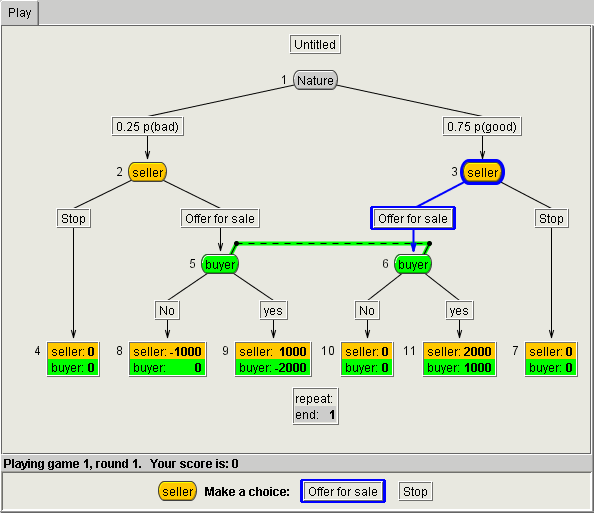
Task: Click the seller player badge in choice bar
Action: [x=177, y=491]
